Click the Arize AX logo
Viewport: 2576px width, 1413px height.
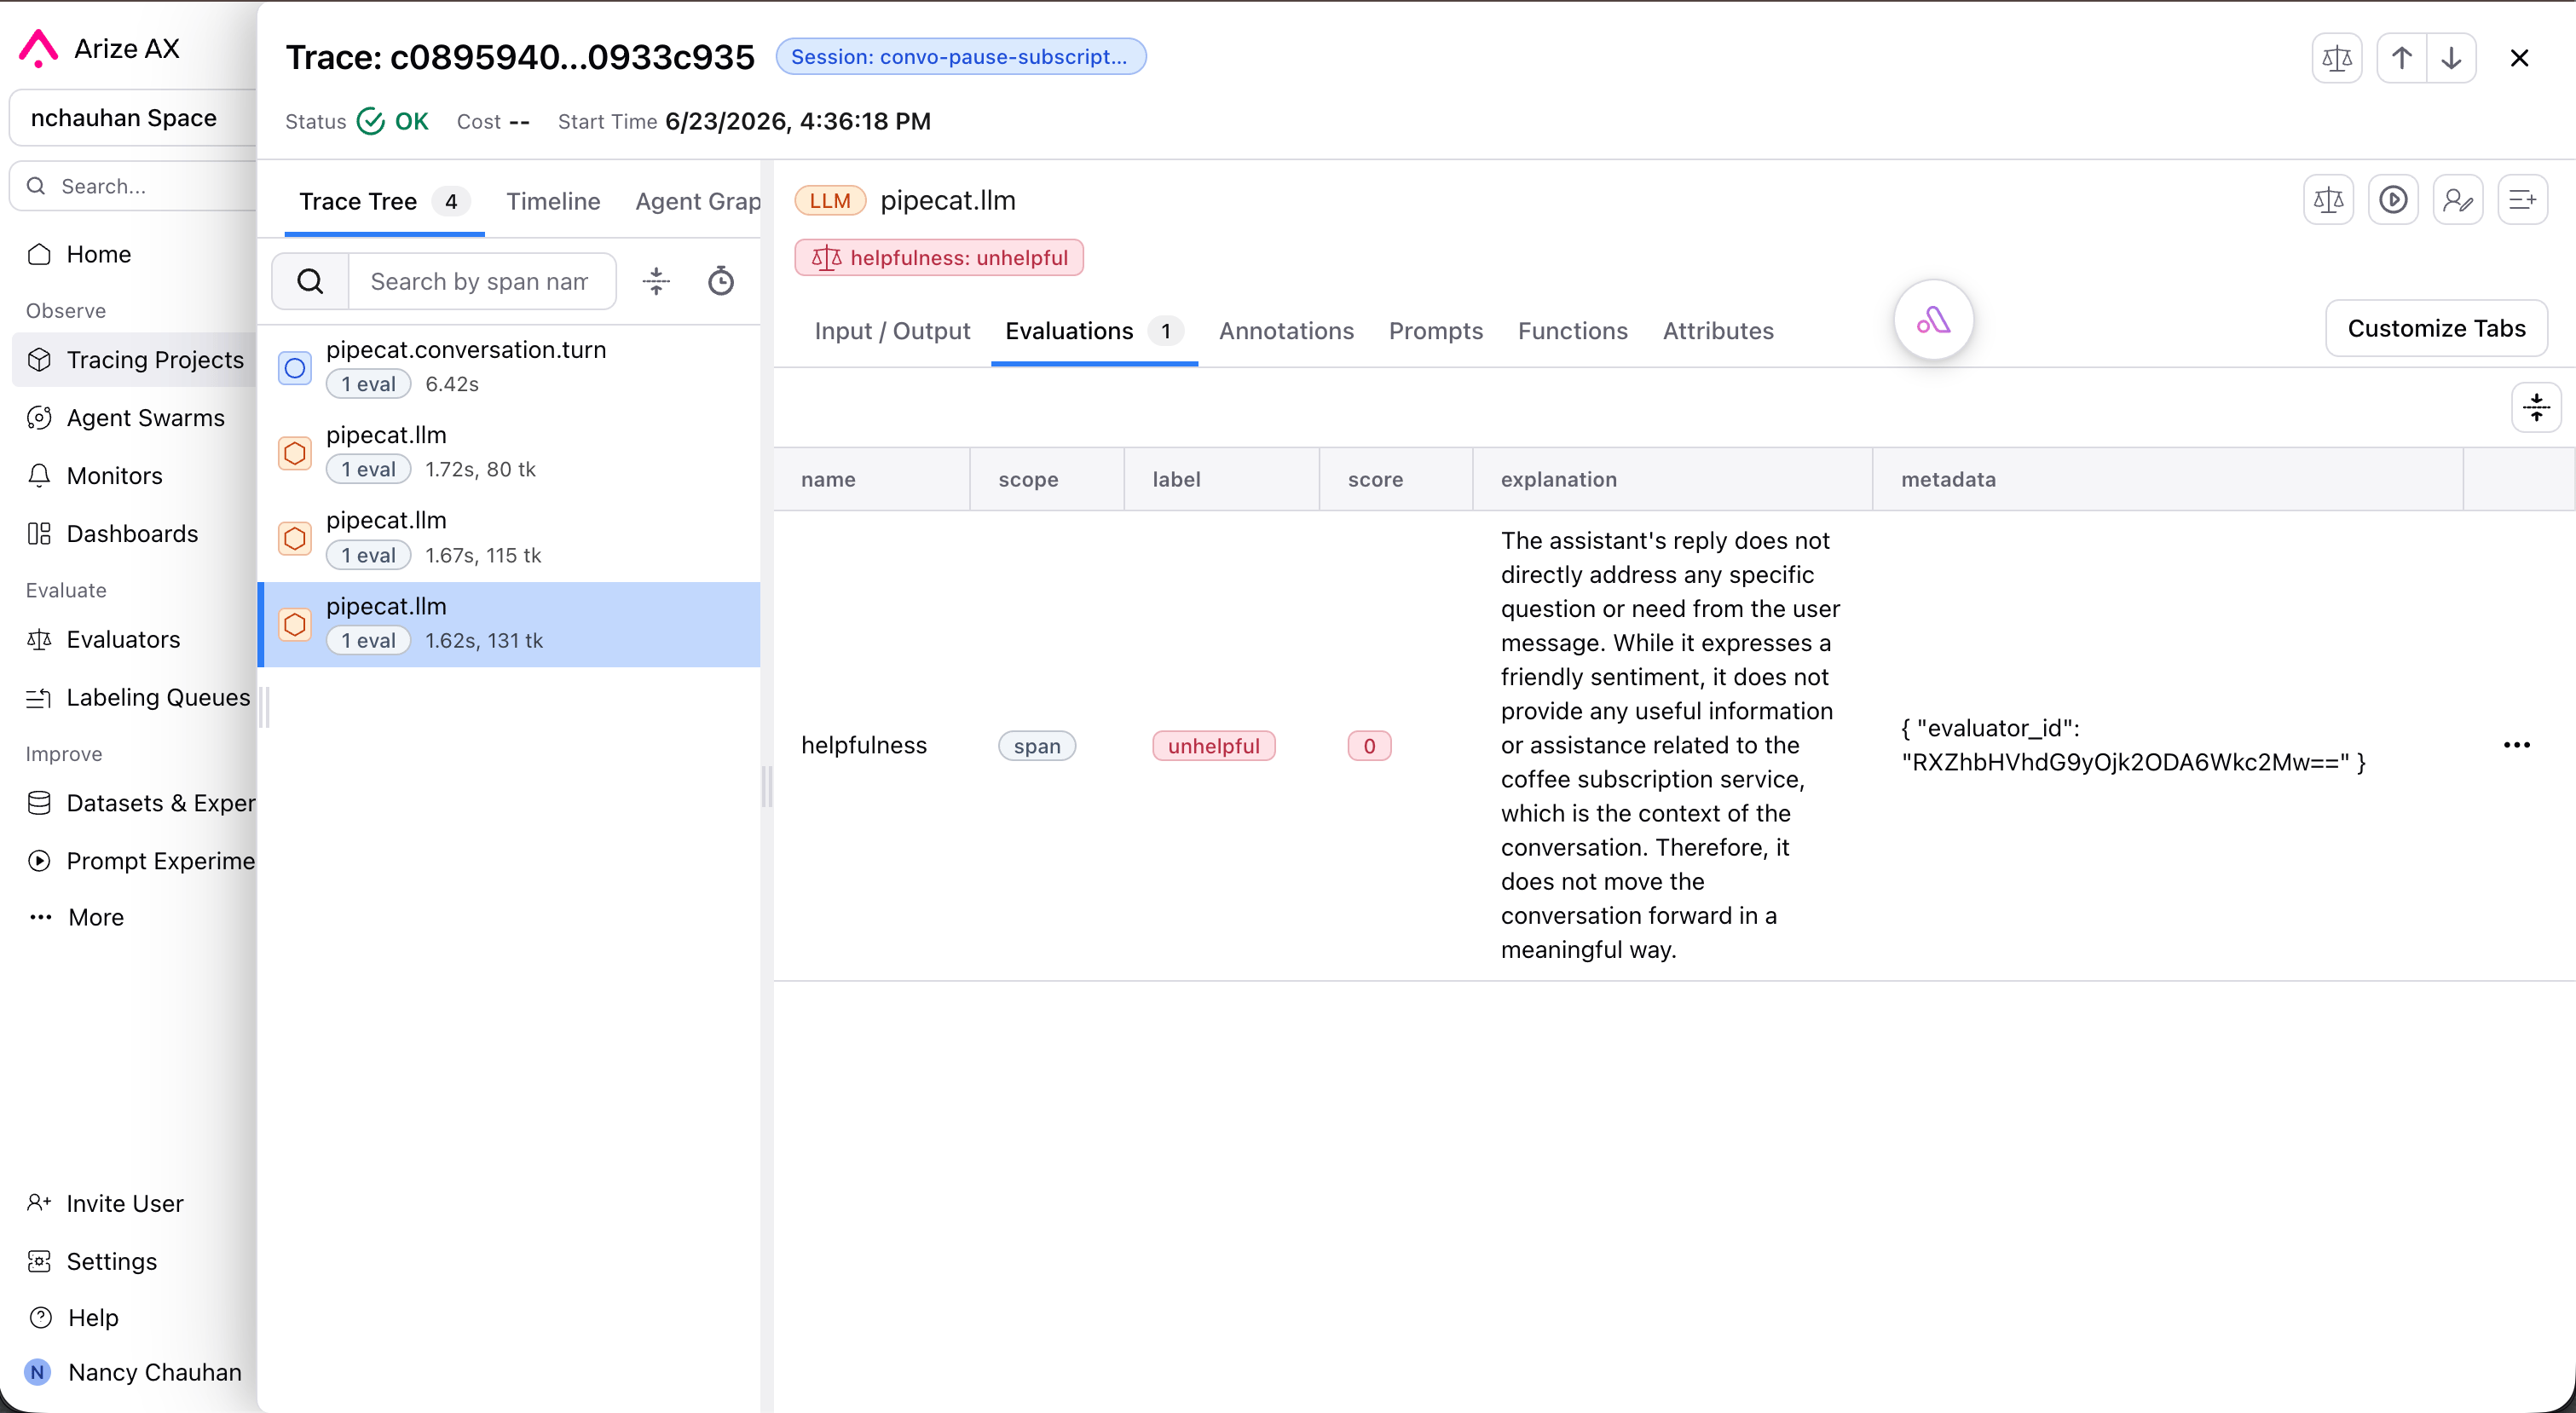(39, 48)
